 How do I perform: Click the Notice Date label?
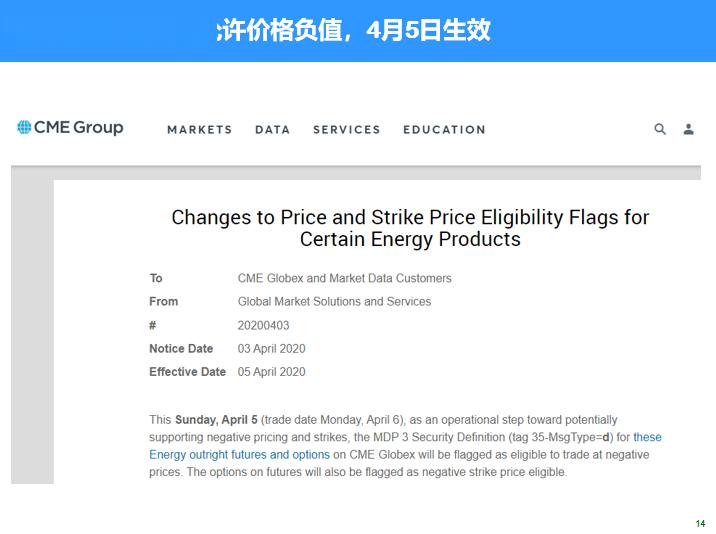pyautogui.click(x=181, y=349)
